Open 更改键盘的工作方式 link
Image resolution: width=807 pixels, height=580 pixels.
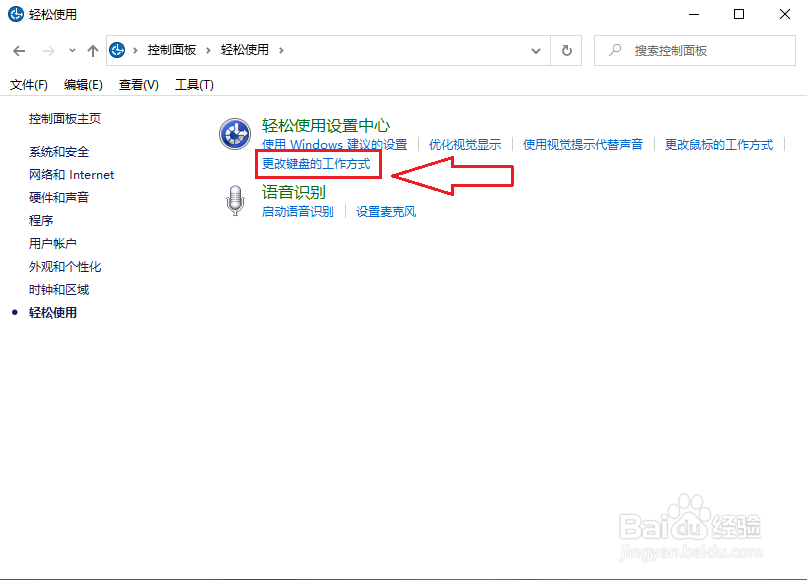coord(318,162)
